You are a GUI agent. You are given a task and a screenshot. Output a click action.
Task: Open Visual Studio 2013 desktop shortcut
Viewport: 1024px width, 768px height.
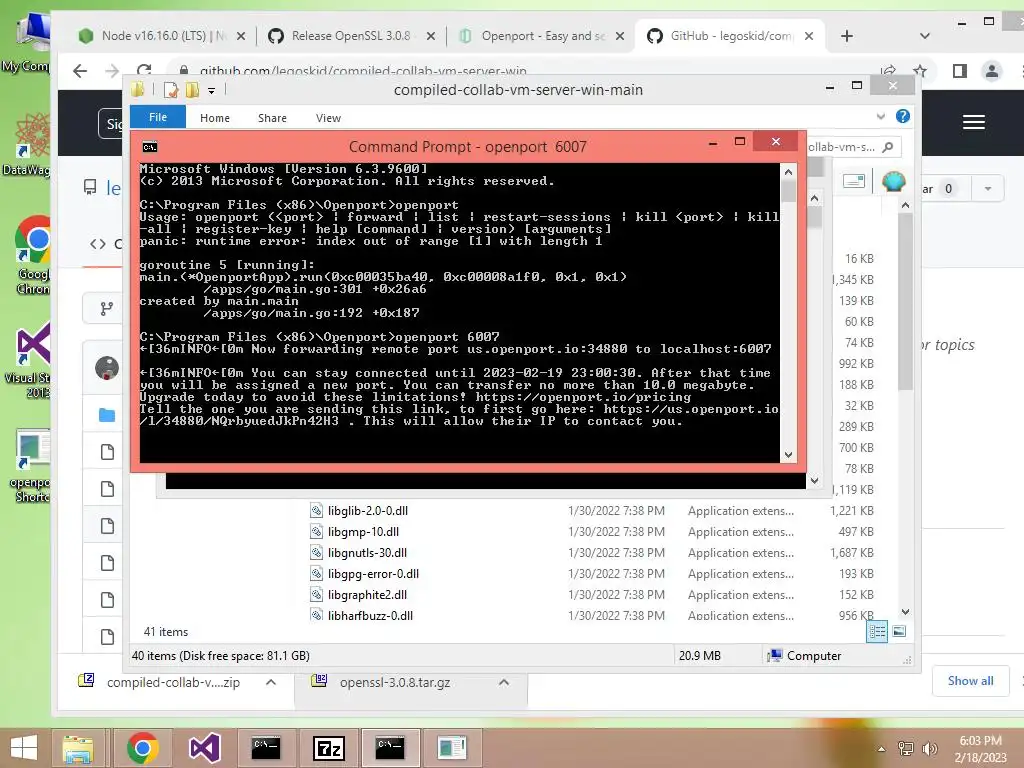[x=29, y=360]
